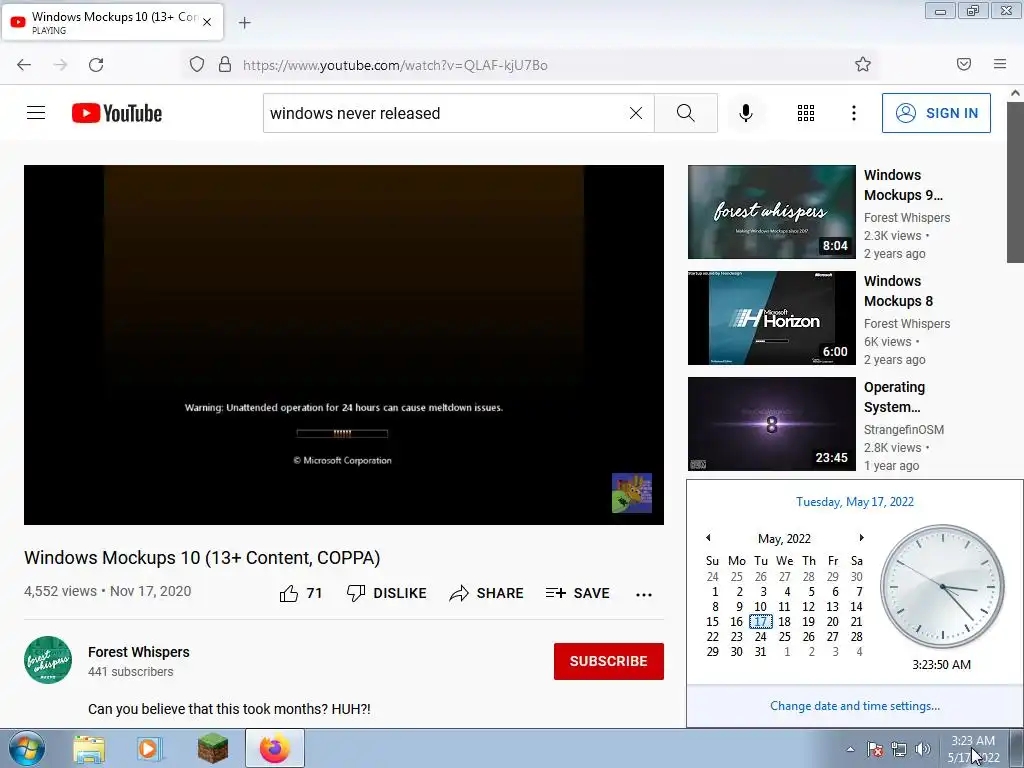Open volume speaker tray icon
The height and width of the screenshot is (768, 1024).
pos(923,749)
